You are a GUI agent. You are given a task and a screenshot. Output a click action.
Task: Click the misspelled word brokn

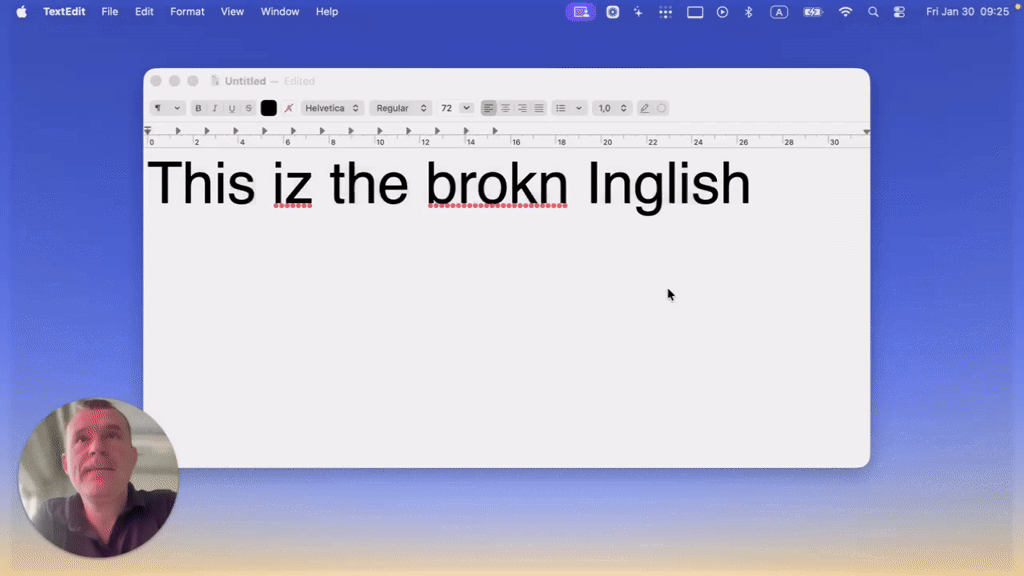[x=497, y=184]
